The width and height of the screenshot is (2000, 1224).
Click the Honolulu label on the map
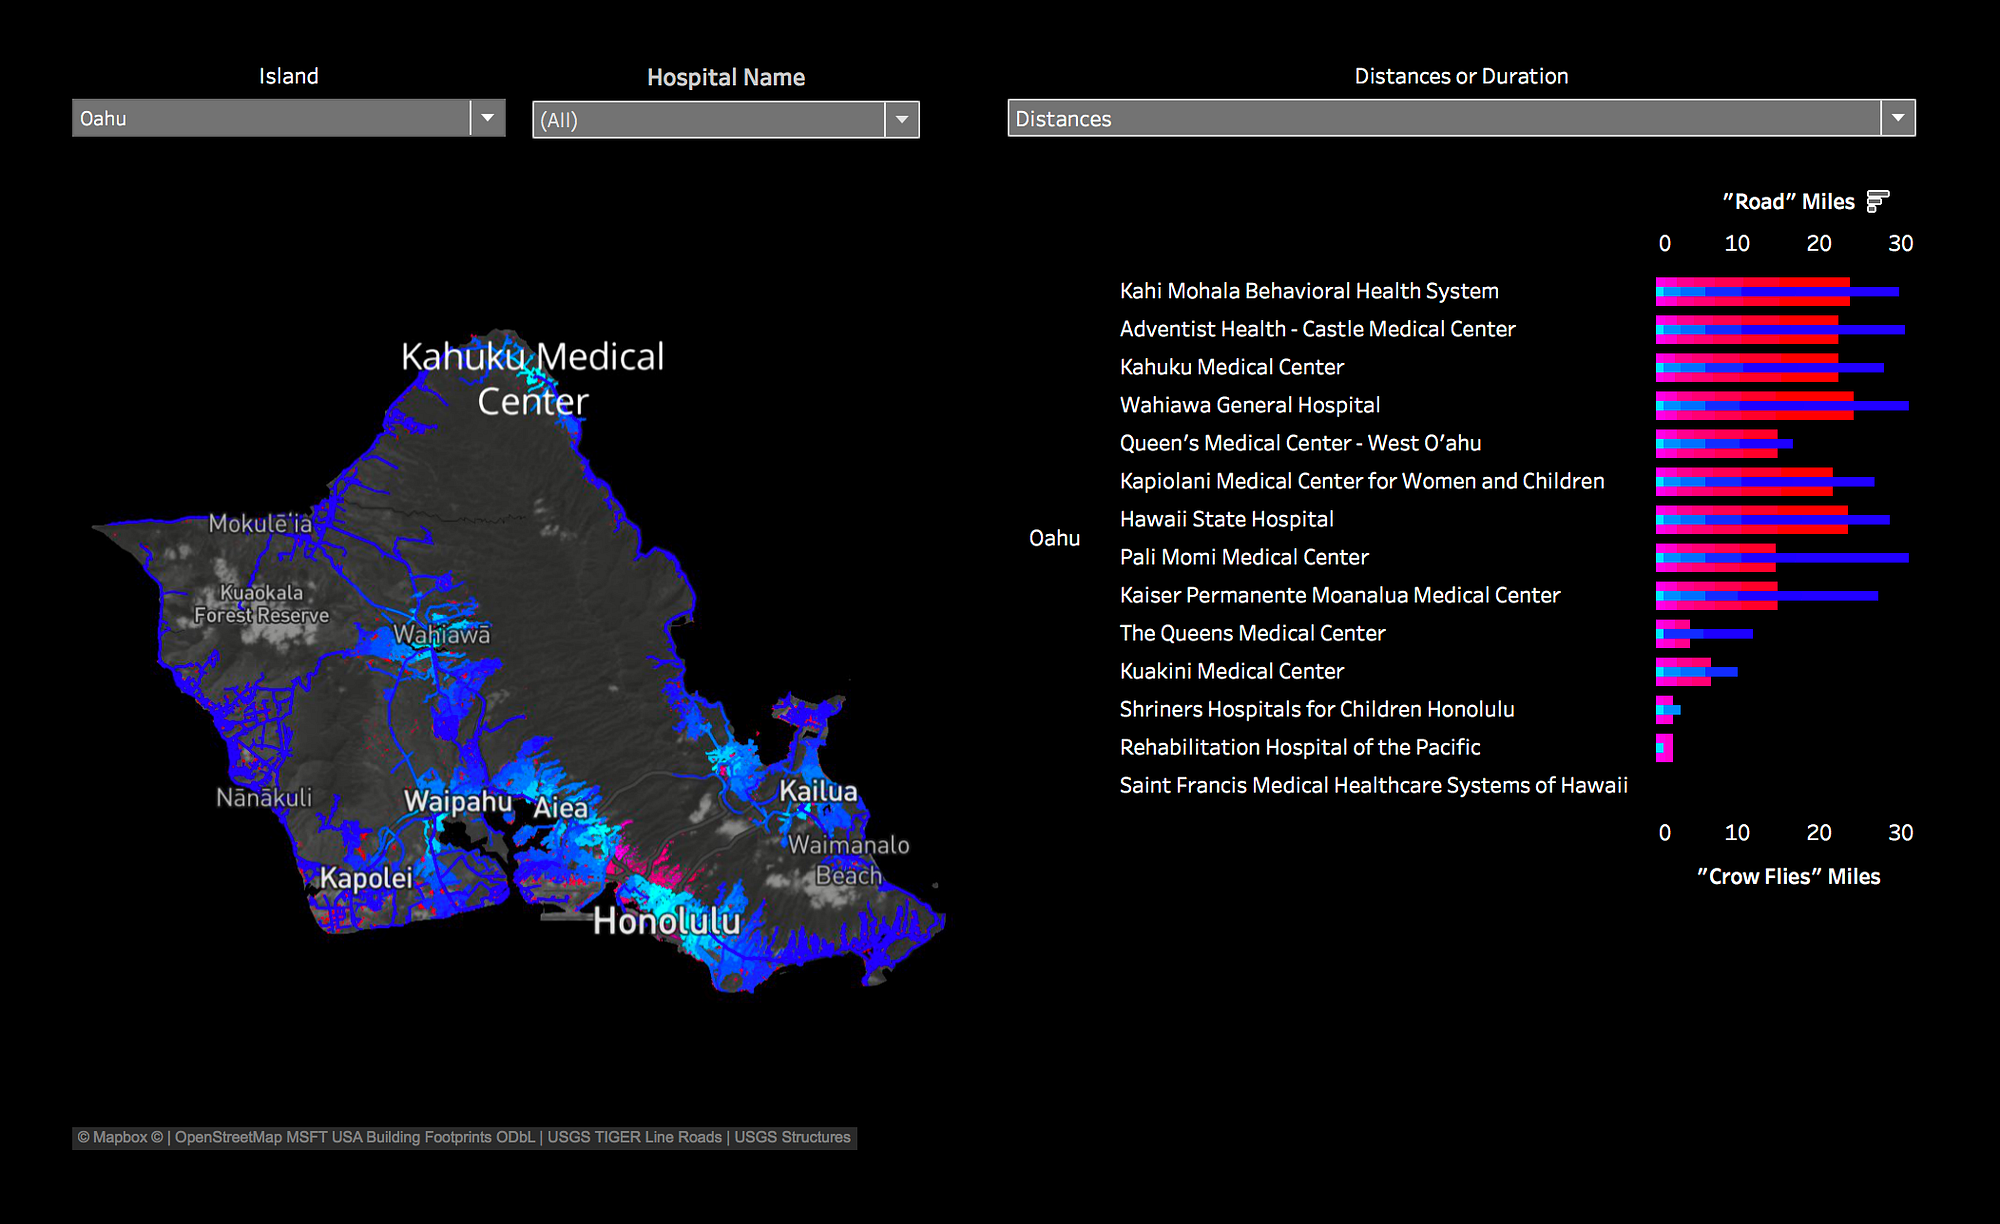point(666,921)
